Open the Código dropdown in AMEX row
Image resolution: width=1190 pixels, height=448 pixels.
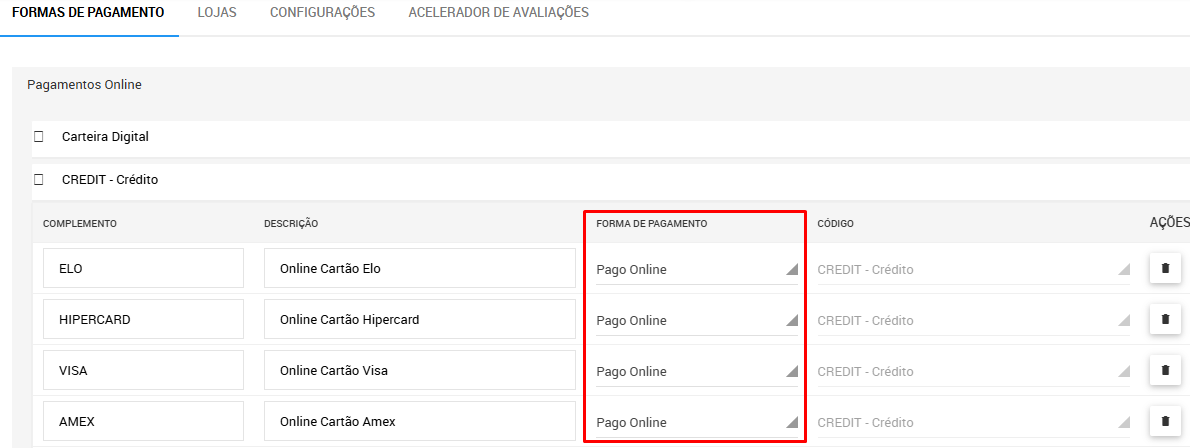point(973,422)
